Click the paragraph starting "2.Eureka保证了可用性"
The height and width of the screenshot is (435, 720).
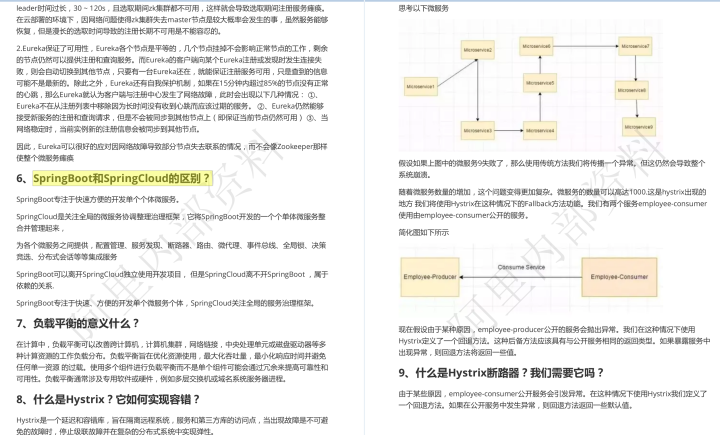tap(172, 89)
